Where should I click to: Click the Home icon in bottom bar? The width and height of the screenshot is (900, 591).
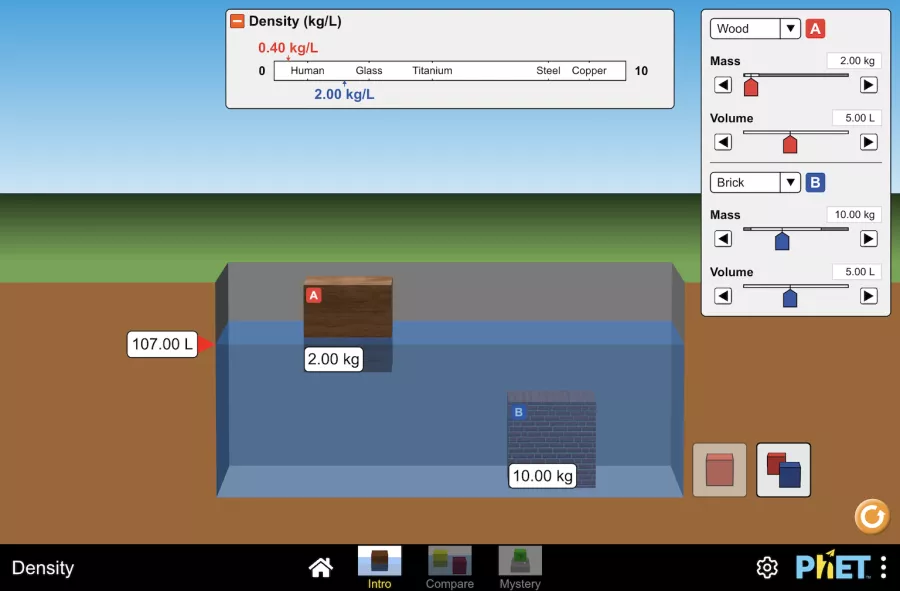(321, 567)
